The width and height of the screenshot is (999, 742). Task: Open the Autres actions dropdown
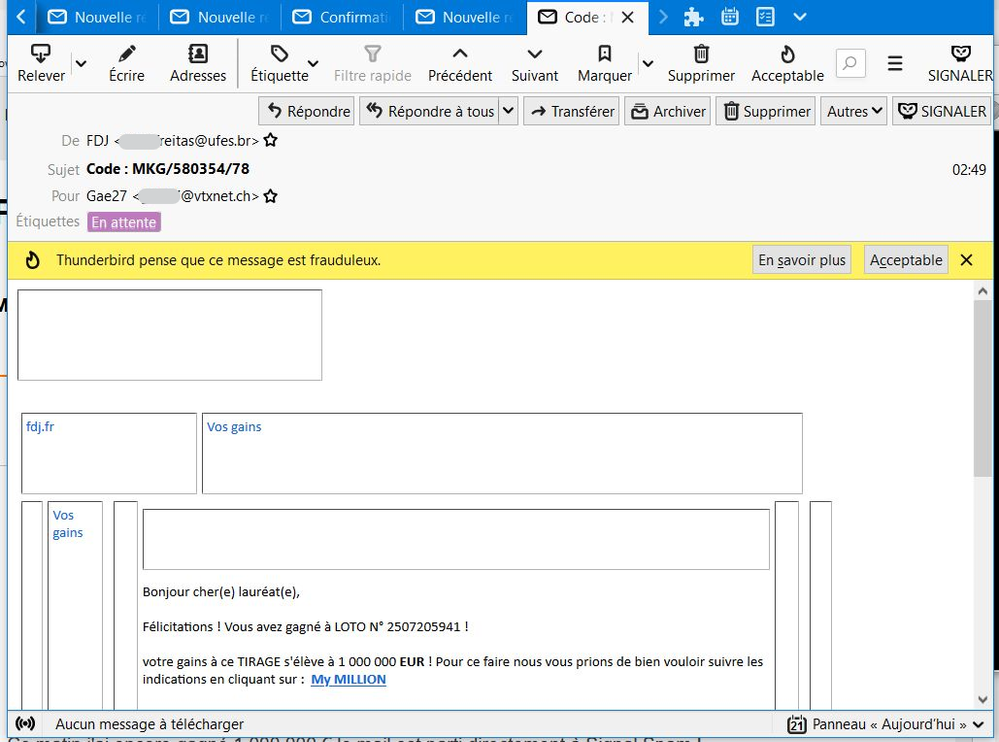tap(854, 111)
